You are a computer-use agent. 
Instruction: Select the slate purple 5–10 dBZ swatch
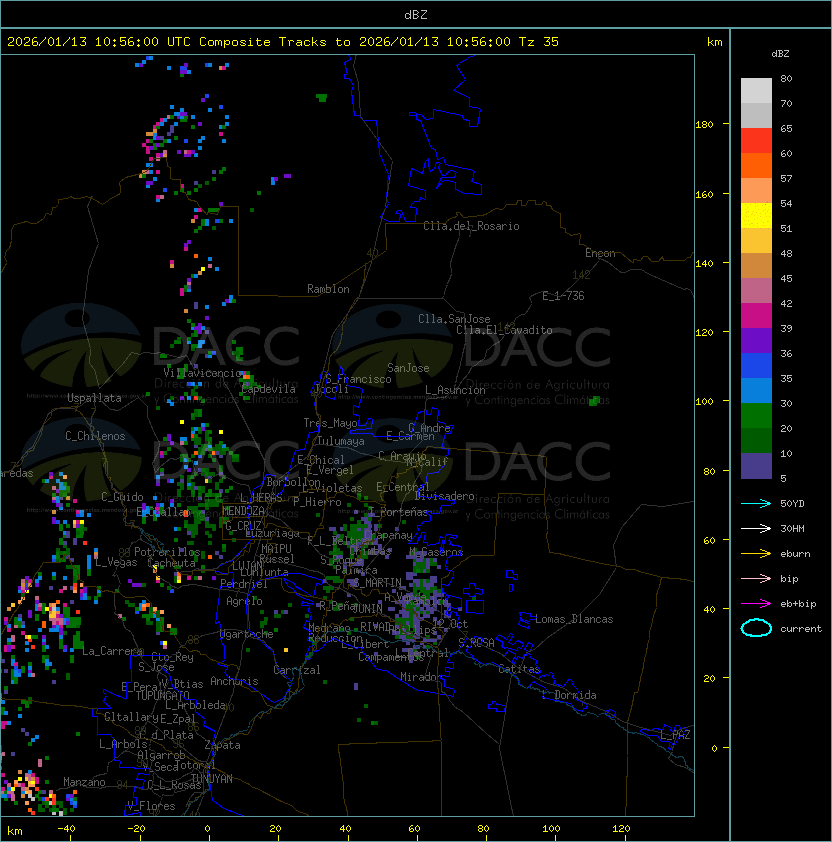[756, 466]
